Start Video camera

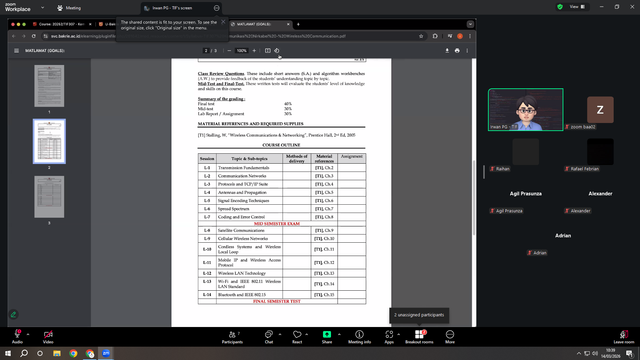pyautogui.click(x=48, y=337)
